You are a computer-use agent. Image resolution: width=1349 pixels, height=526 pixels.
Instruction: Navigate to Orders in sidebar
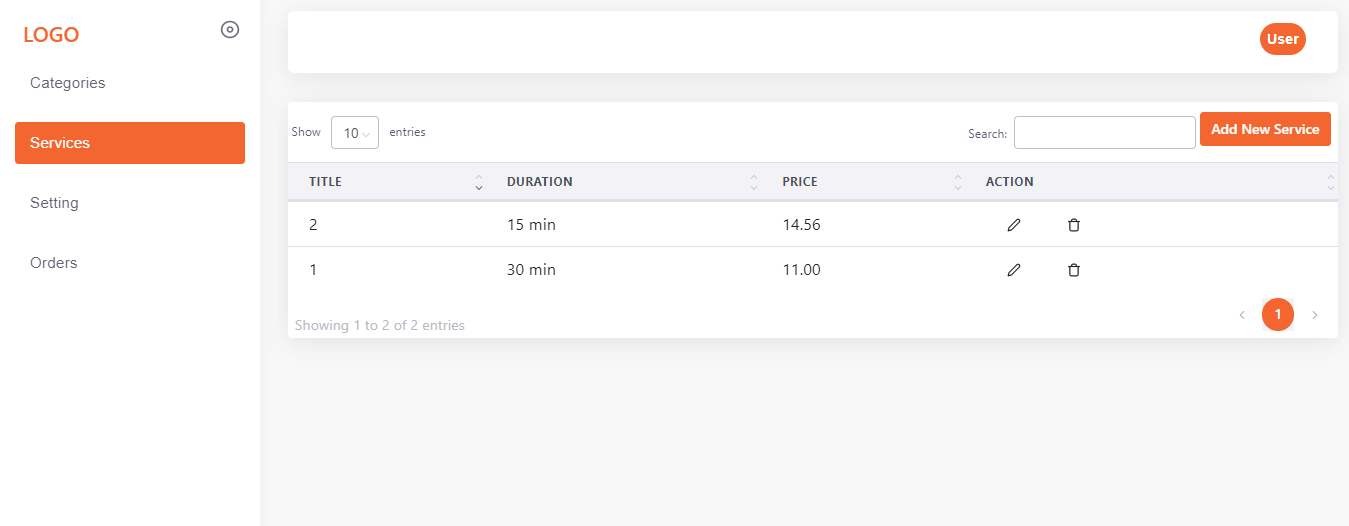click(x=54, y=263)
